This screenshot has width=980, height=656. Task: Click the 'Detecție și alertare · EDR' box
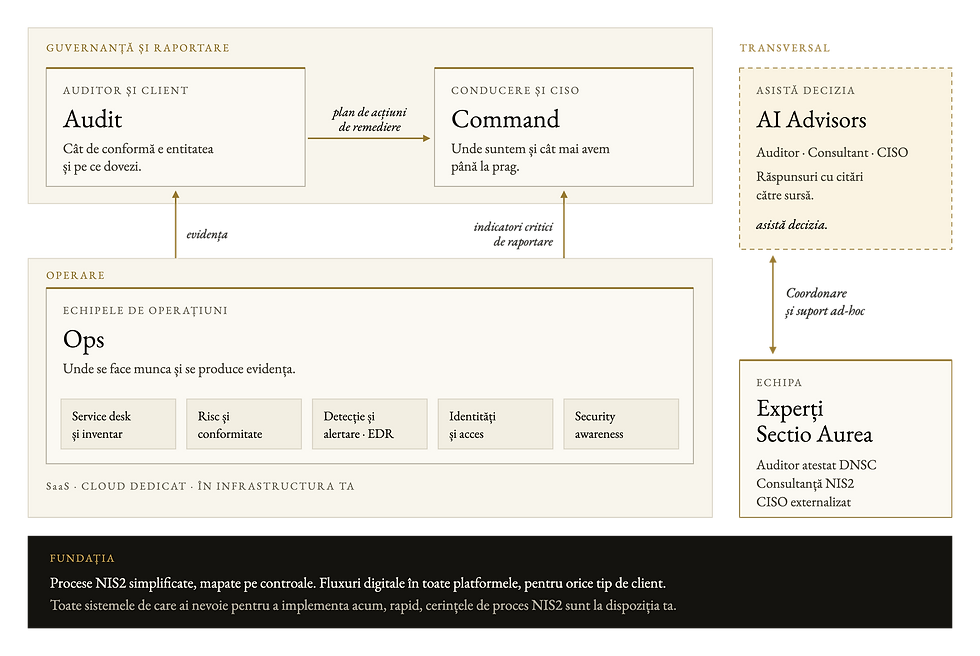coord(369,424)
